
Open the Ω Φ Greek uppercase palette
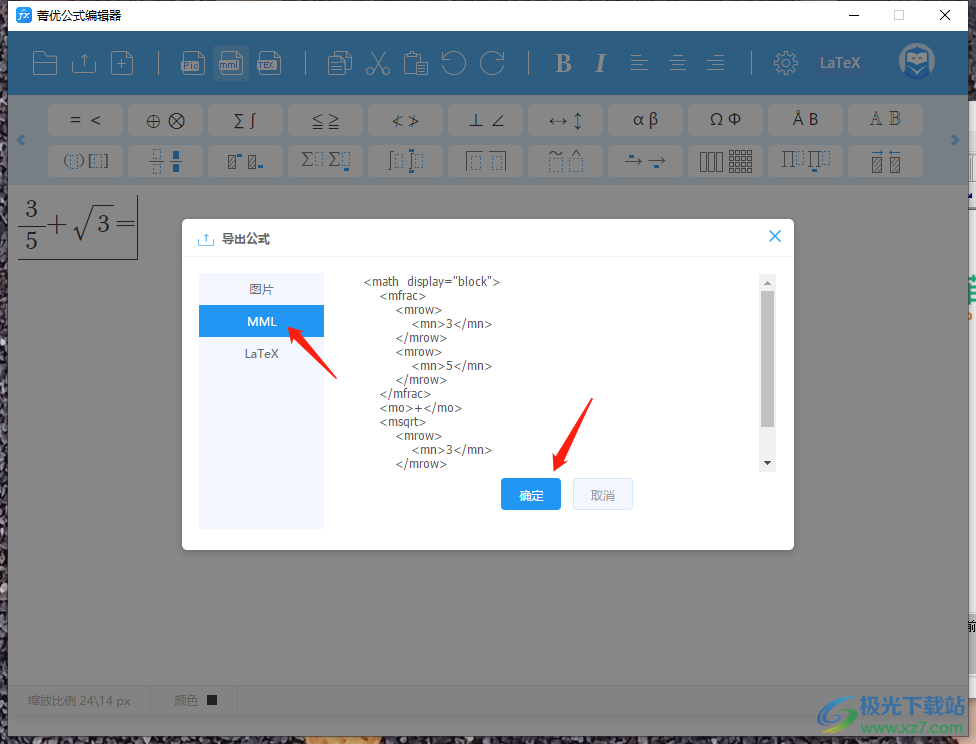tap(725, 120)
